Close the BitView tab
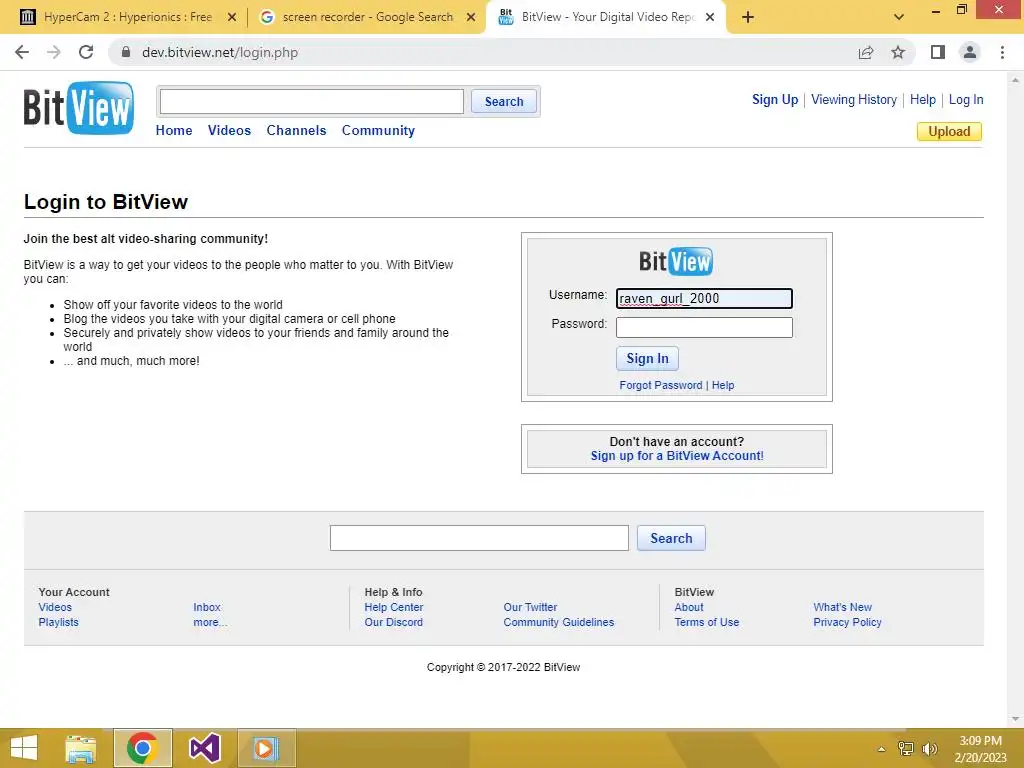Viewport: 1024px width, 768px height. point(711,18)
